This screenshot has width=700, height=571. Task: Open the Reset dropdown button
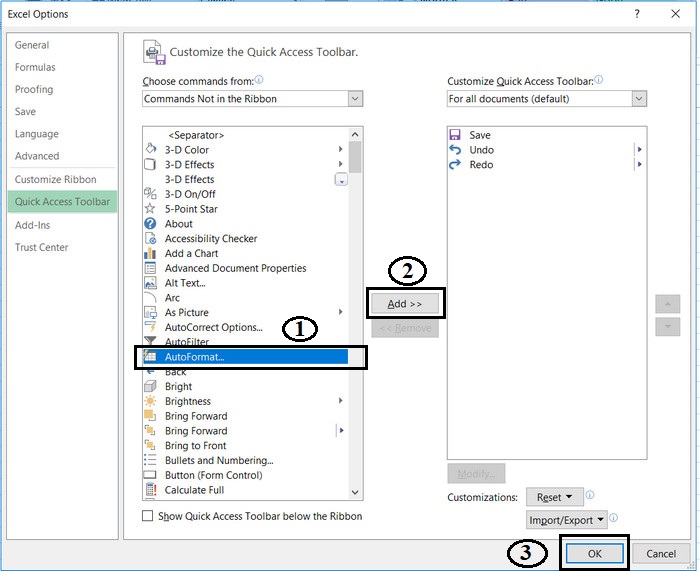point(554,496)
